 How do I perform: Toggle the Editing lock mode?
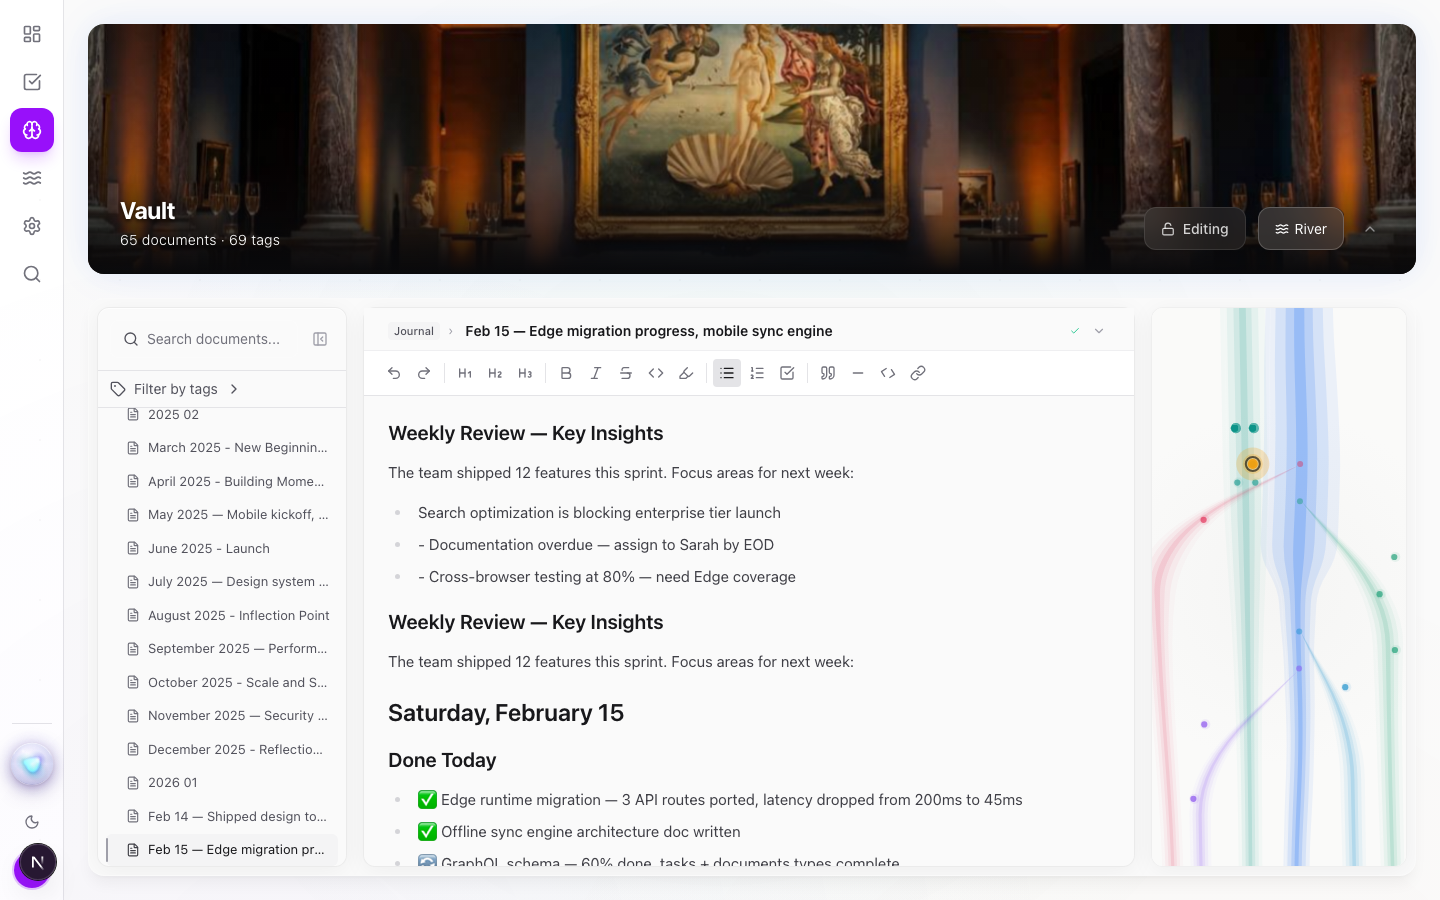[x=1194, y=229]
